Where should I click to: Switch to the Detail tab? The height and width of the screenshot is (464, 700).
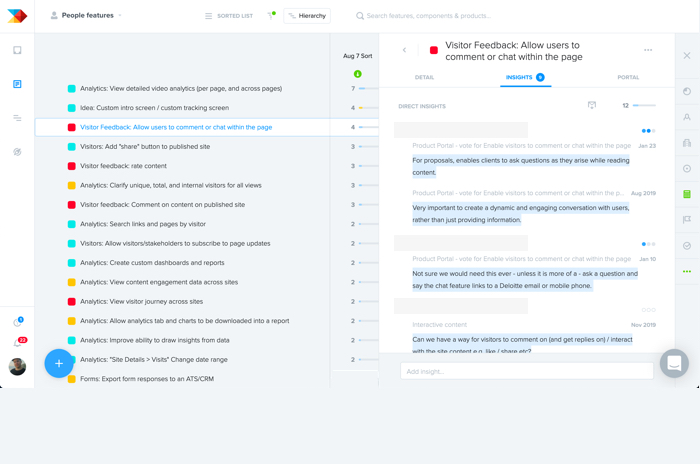tap(424, 77)
